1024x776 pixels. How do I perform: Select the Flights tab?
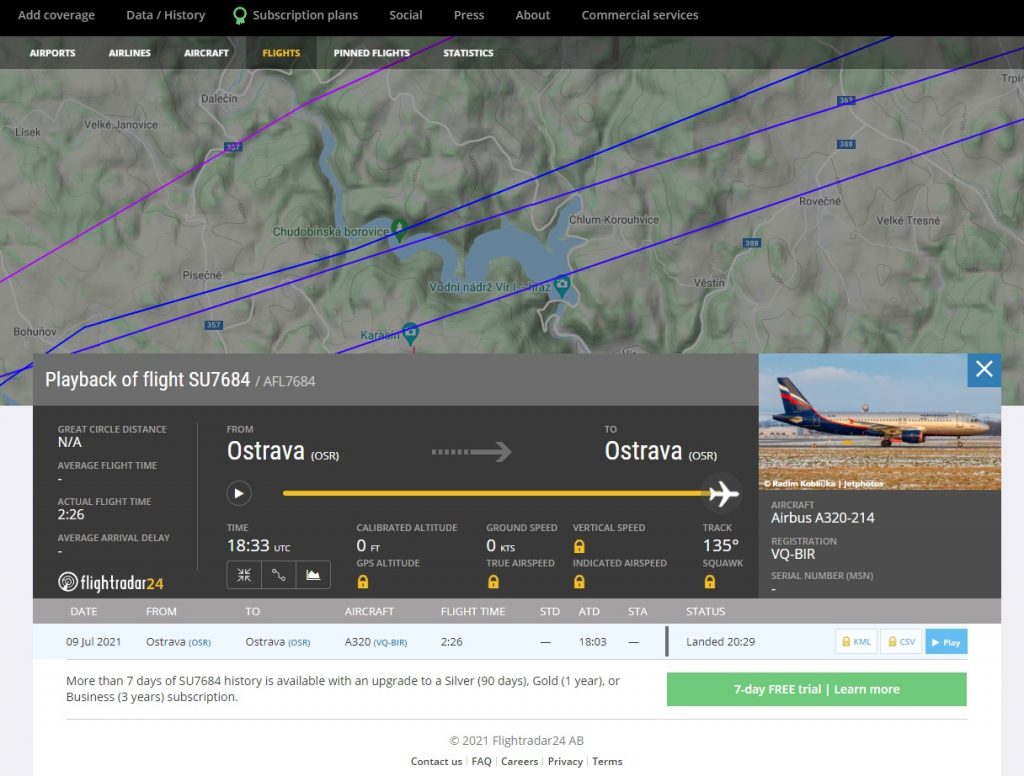pos(281,53)
